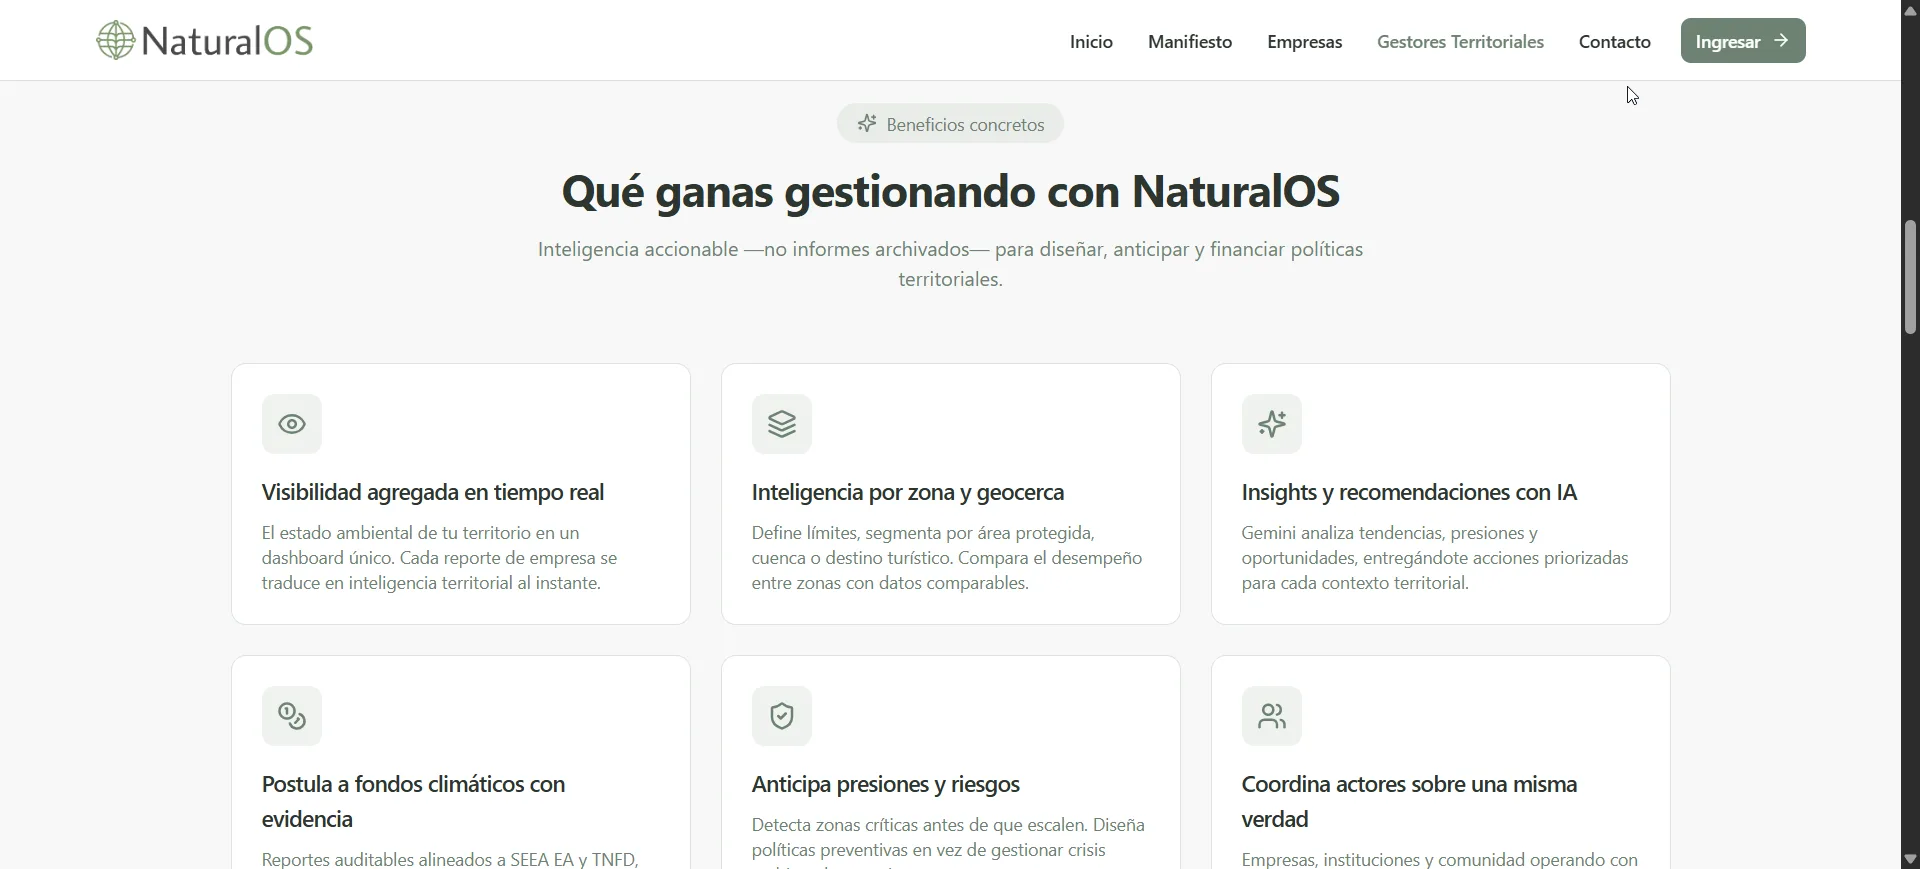The image size is (1920, 869).
Task: Open the Empresas nav item
Action: click(1305, 42)
